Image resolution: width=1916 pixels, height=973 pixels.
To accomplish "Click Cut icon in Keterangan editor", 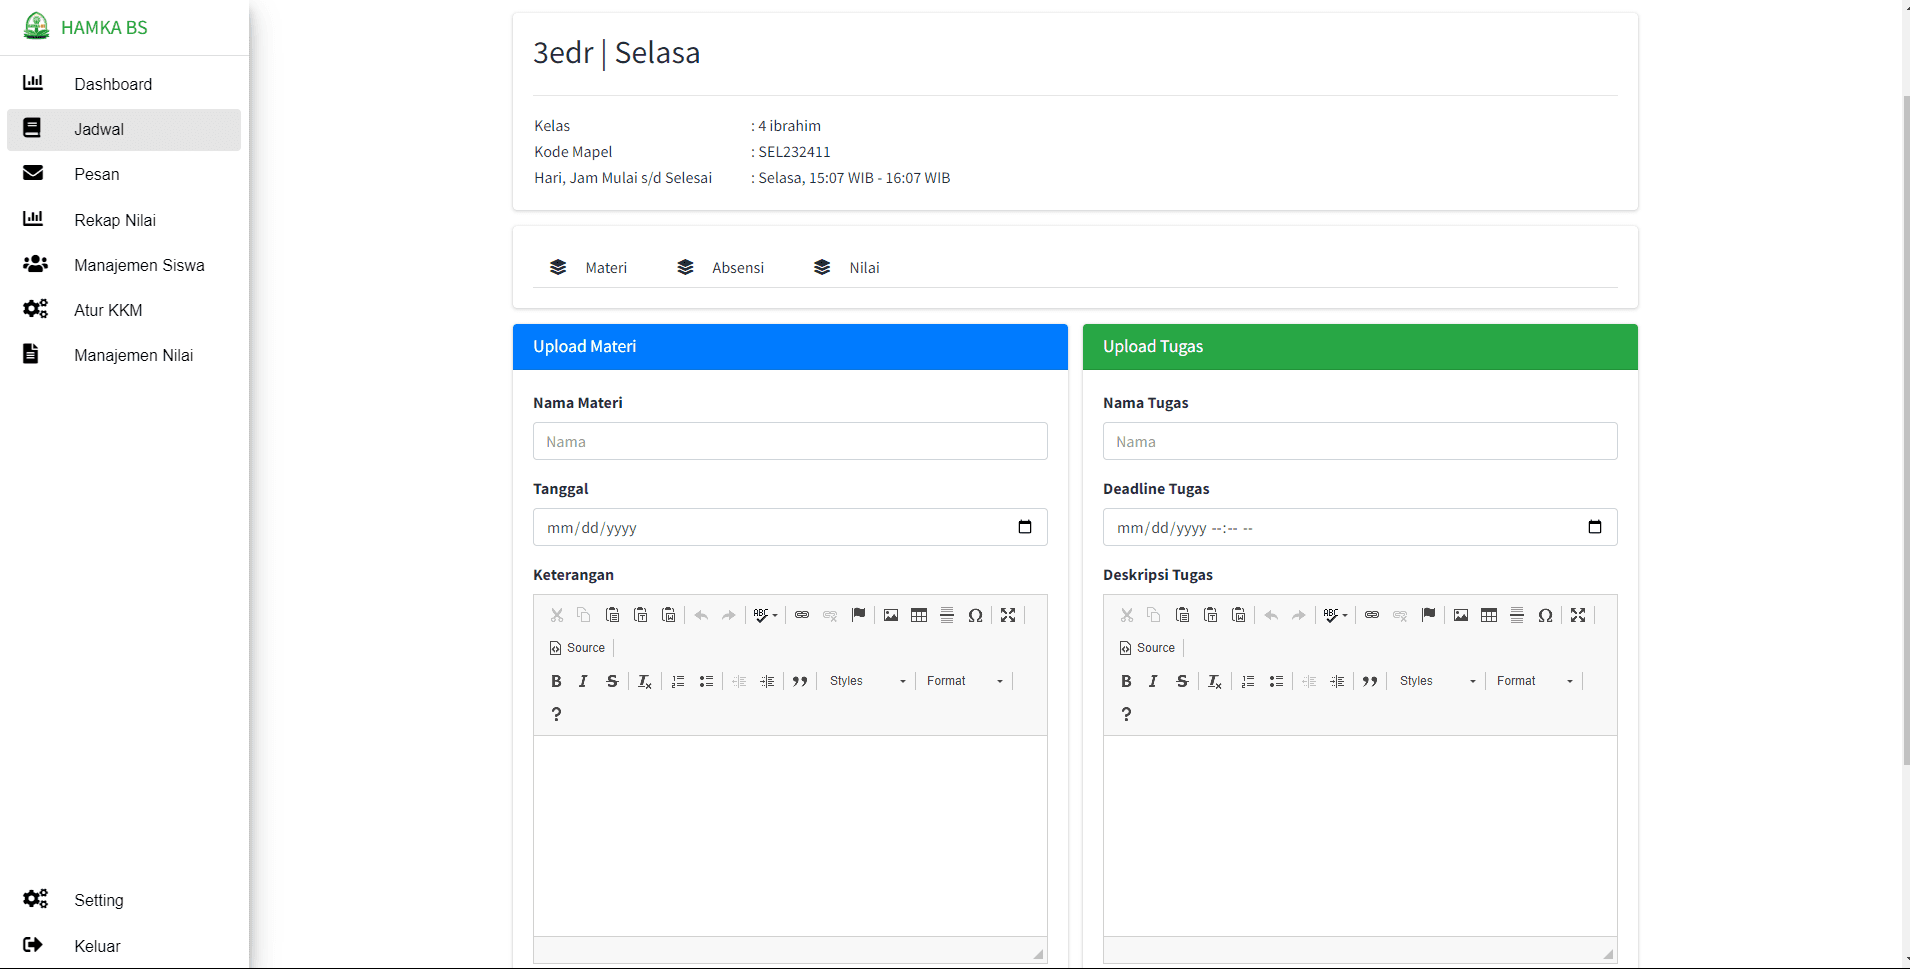I will (557, 615).
